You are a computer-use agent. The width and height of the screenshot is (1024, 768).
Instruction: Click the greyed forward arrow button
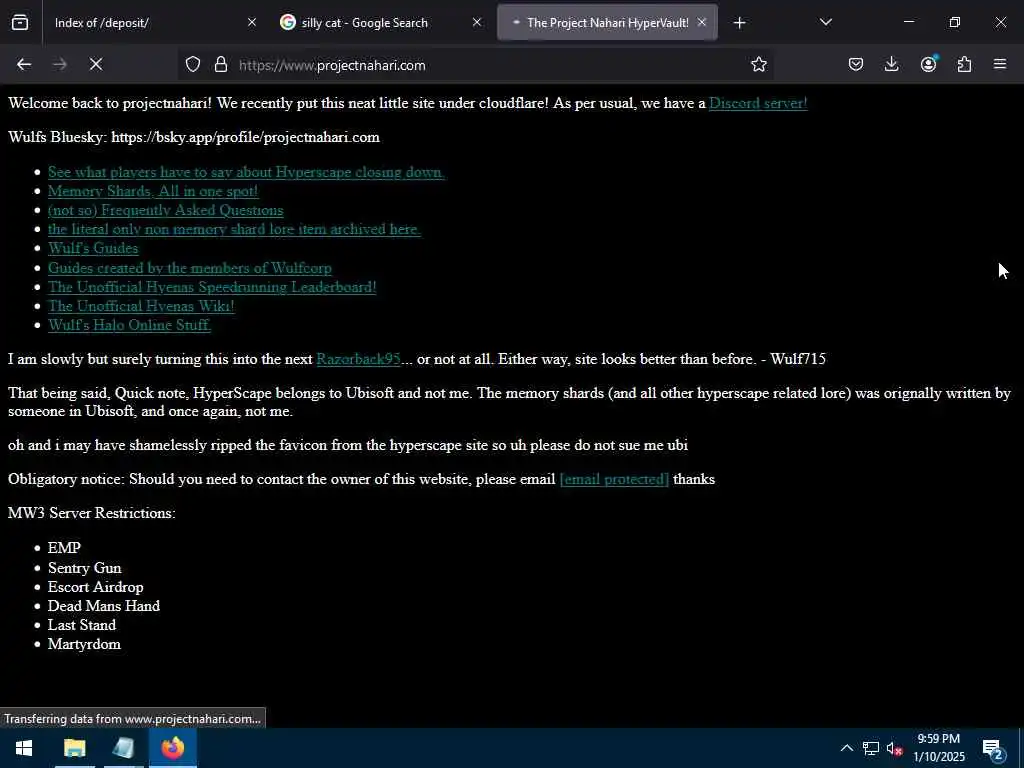click(x=60, y=64)
